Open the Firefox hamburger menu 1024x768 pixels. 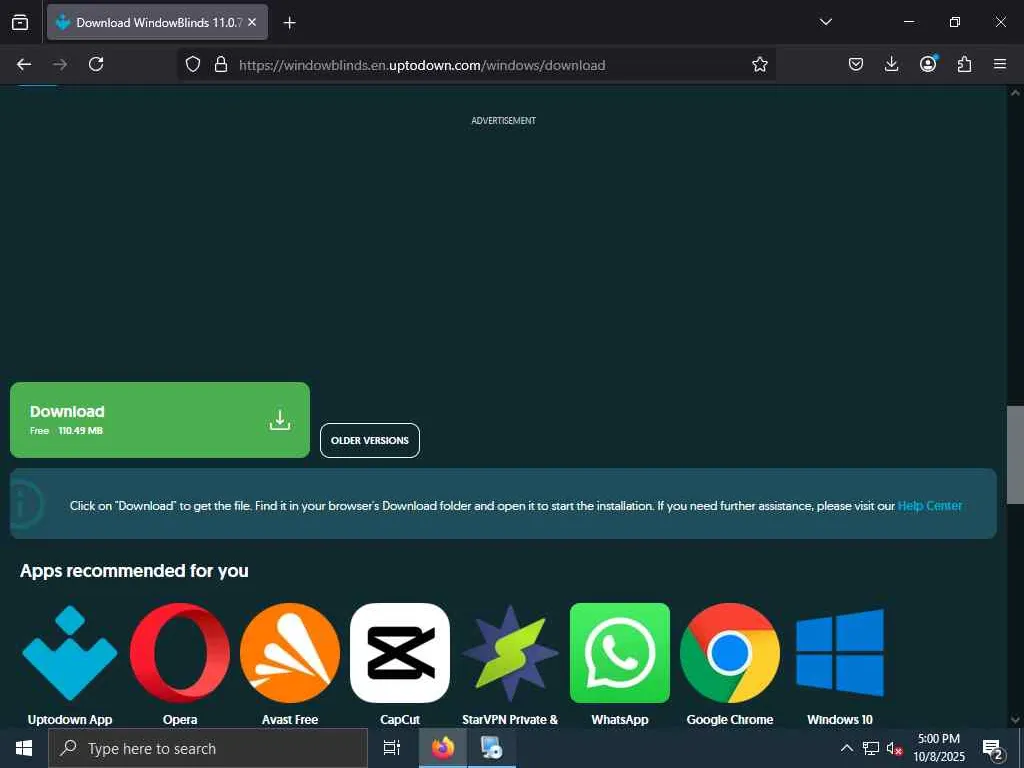point(1000,64)
